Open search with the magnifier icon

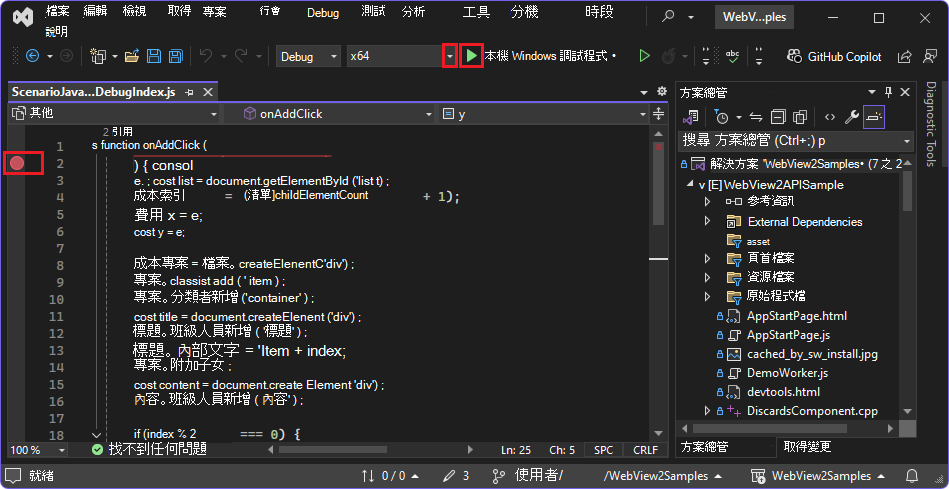click(x=668, y=17)
